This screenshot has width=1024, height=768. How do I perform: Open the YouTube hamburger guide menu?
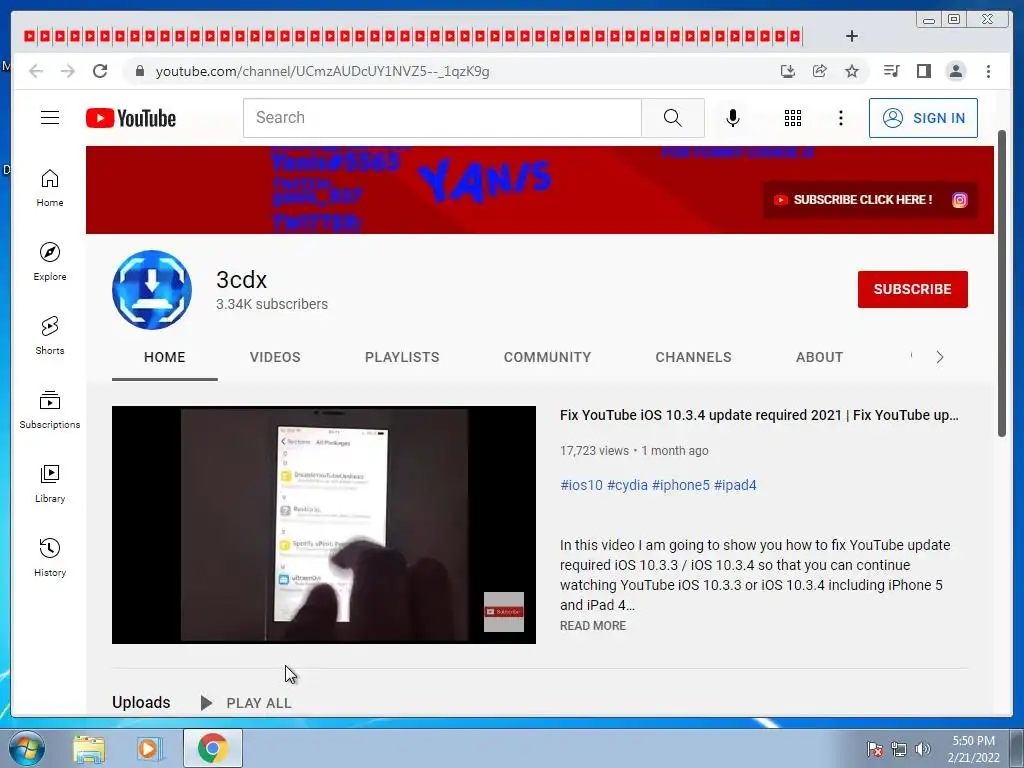point(50,118)
